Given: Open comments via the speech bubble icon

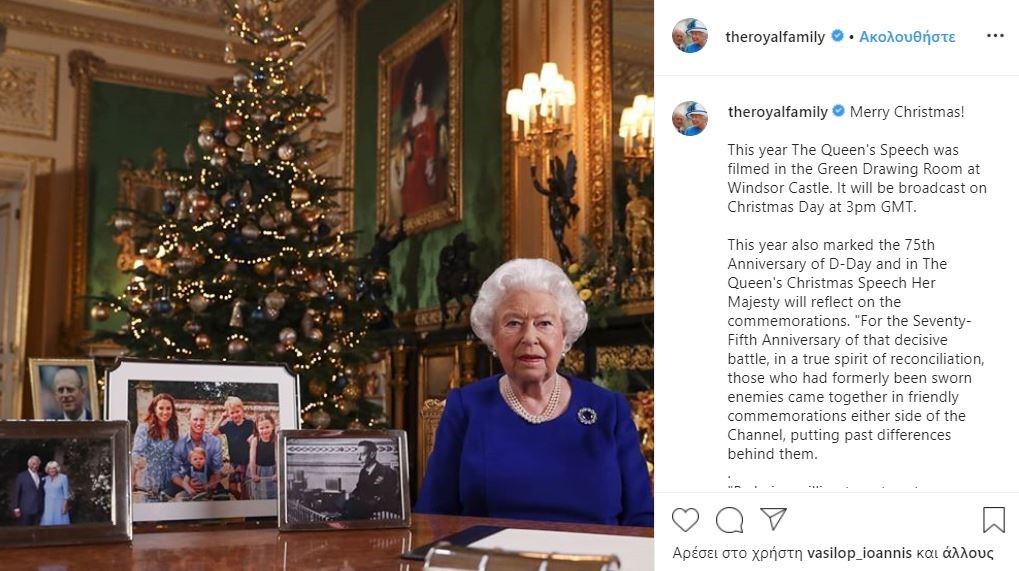Looking at the screenshot, I should click(x=730, y=520).
